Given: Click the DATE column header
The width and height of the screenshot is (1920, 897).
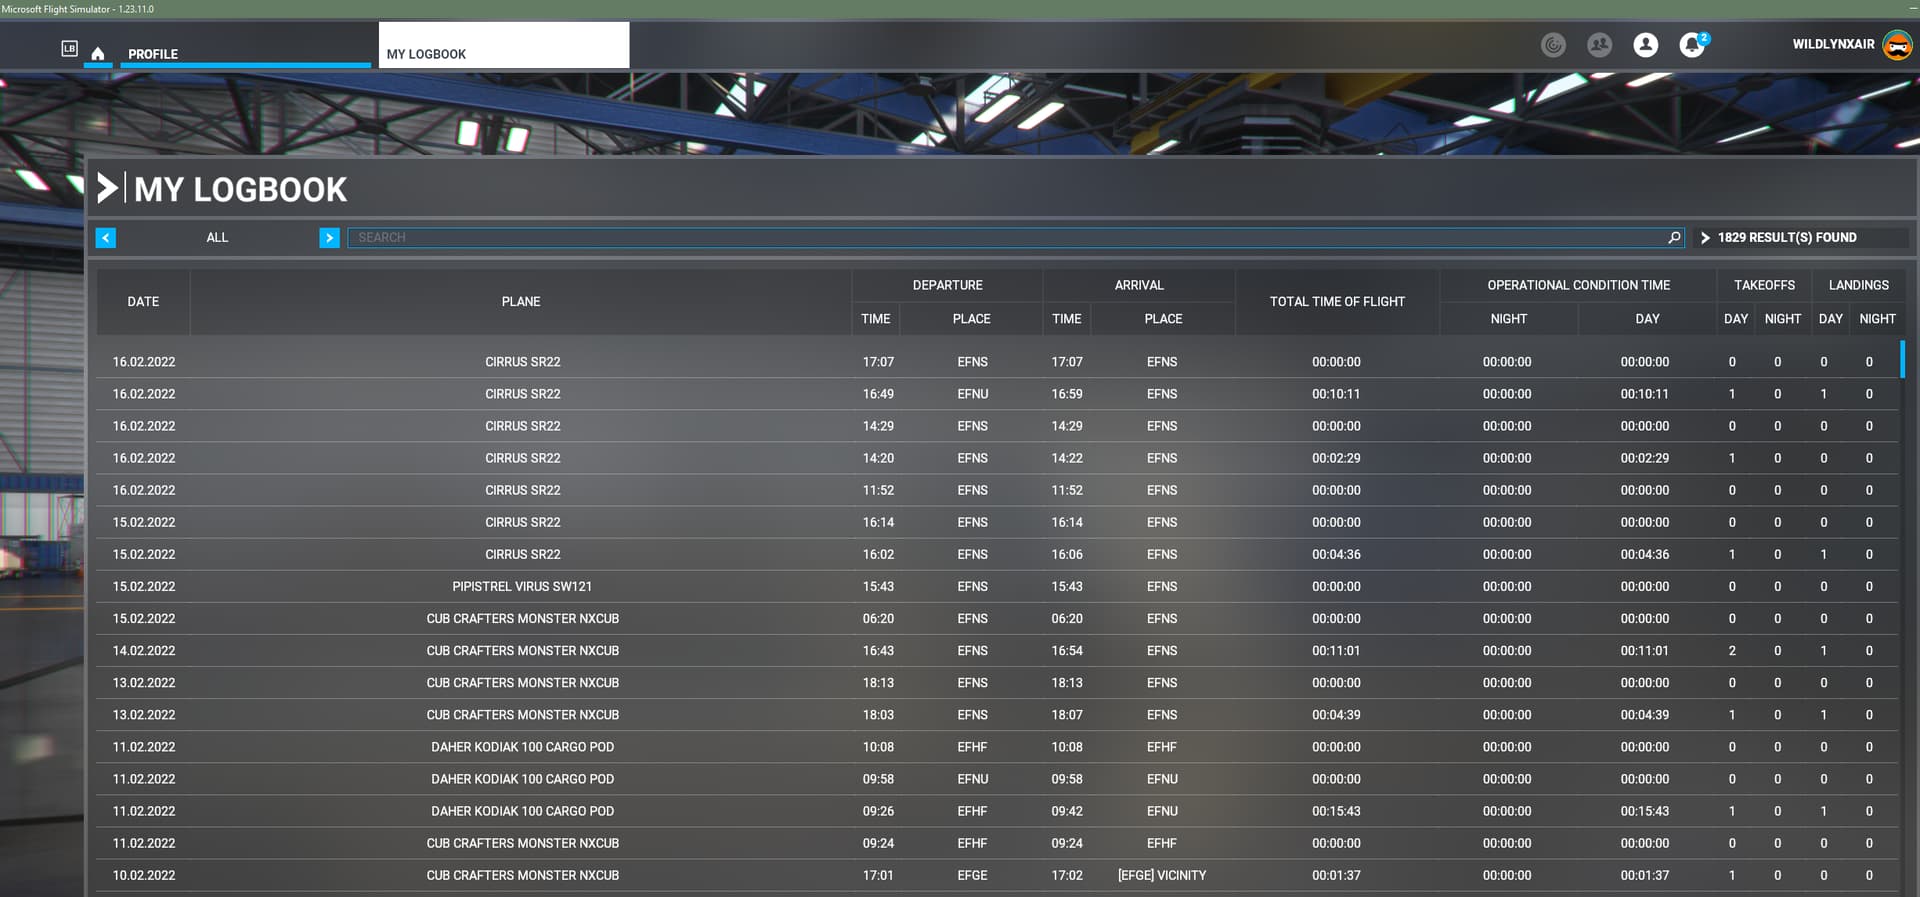Looking at the screenshot, I should click(143, 302).
